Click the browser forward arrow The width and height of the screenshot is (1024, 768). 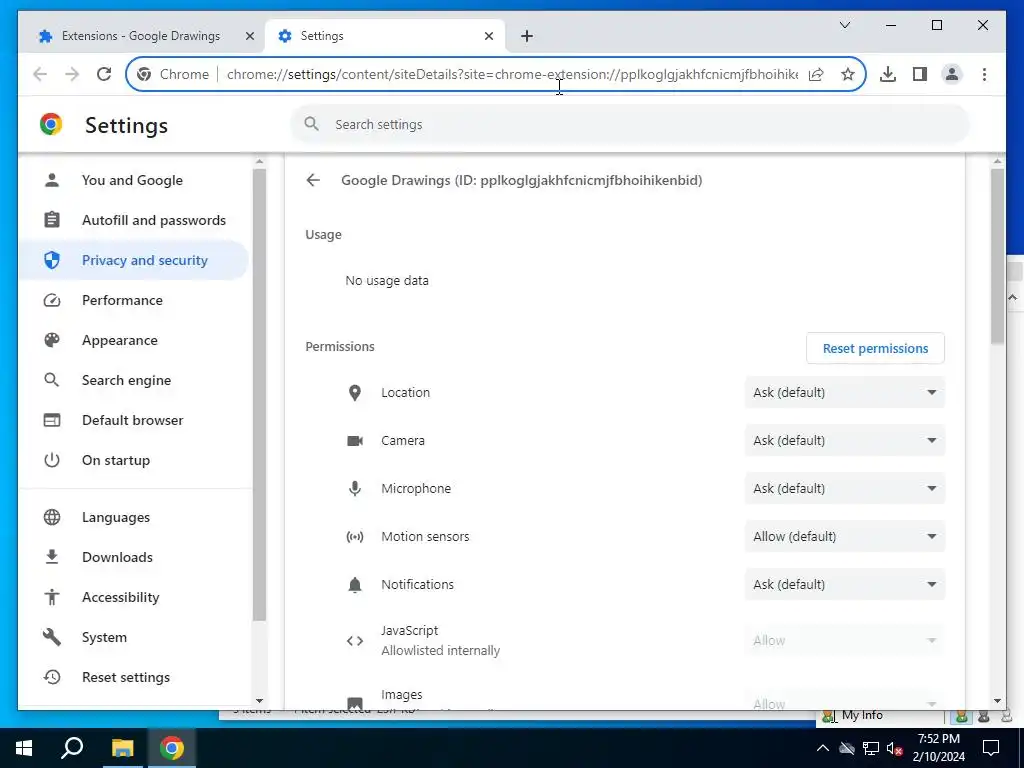[x=72, y=74]
